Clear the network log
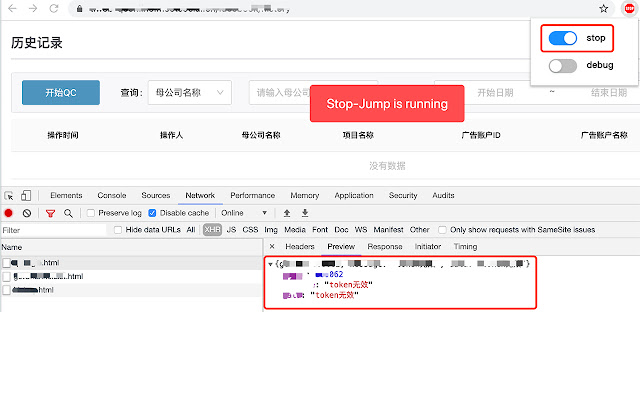This screenshot has height=400, width=640. [27, 213]
